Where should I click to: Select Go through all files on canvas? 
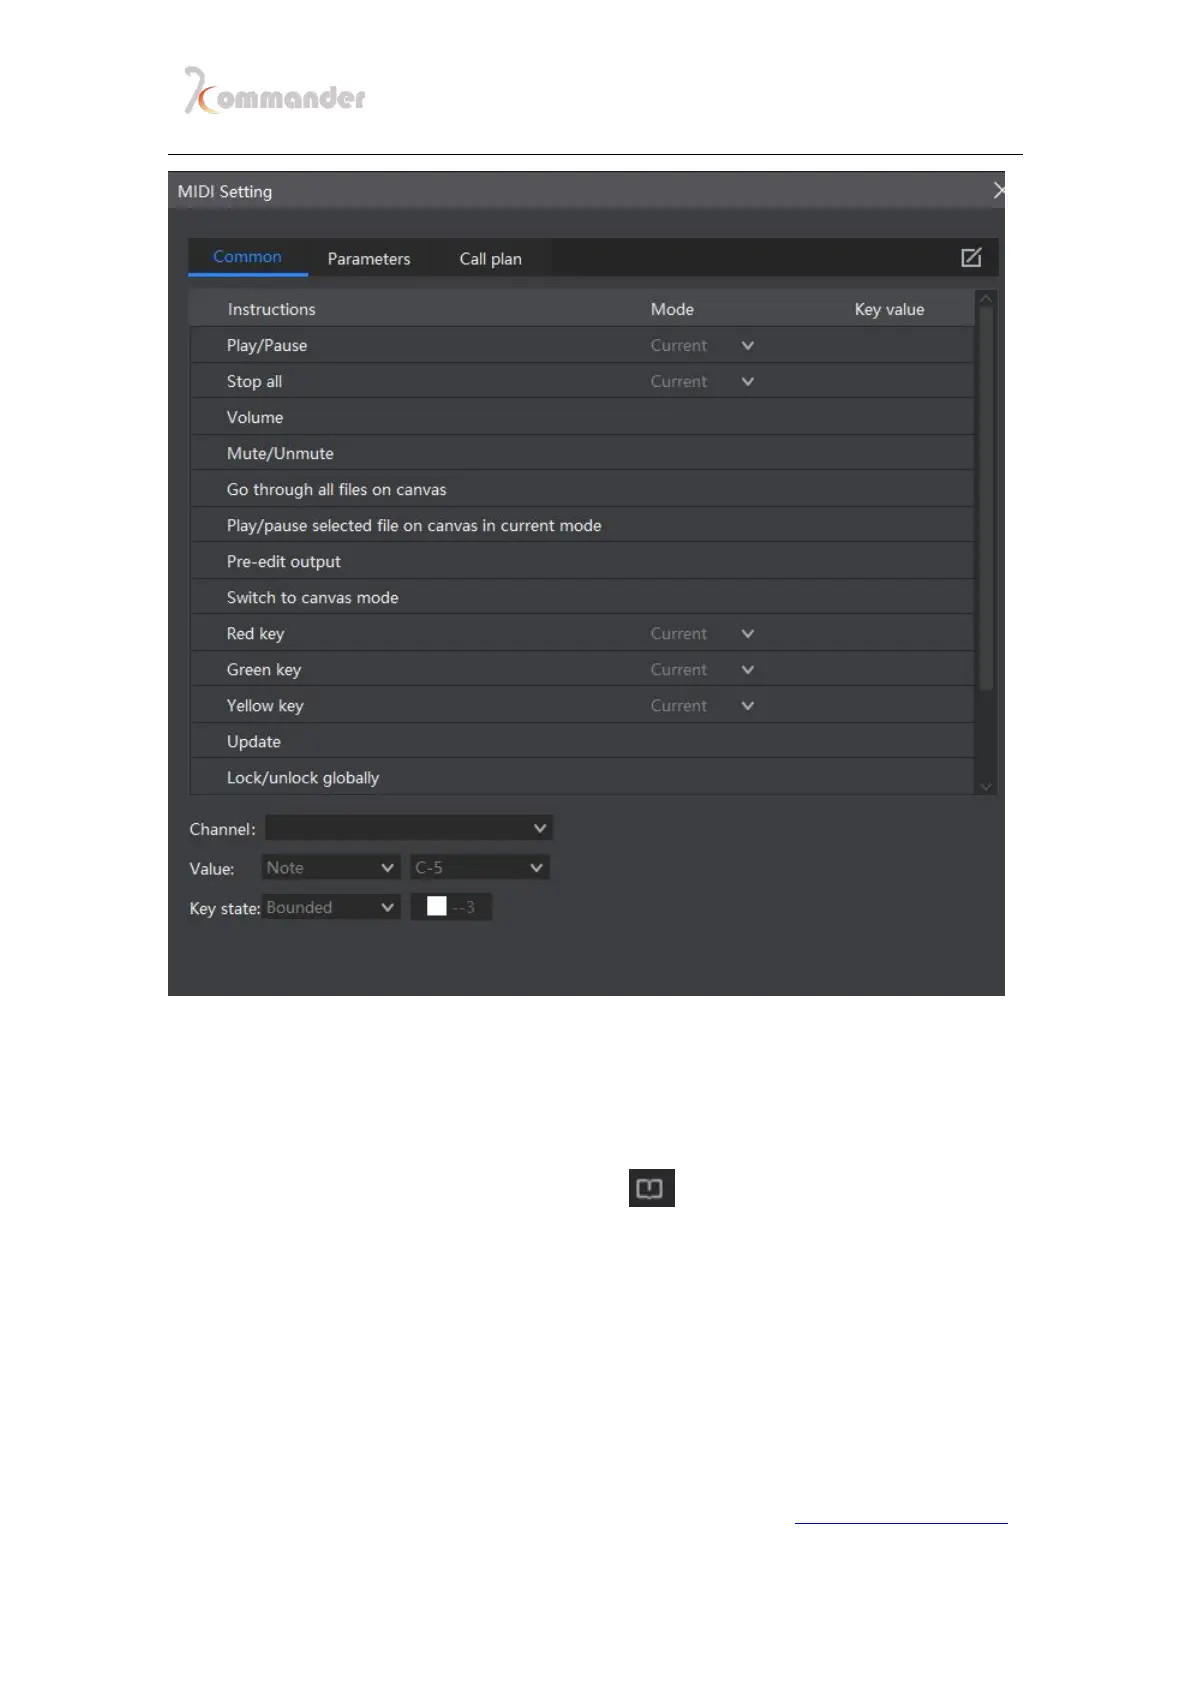tap(582, 489)
